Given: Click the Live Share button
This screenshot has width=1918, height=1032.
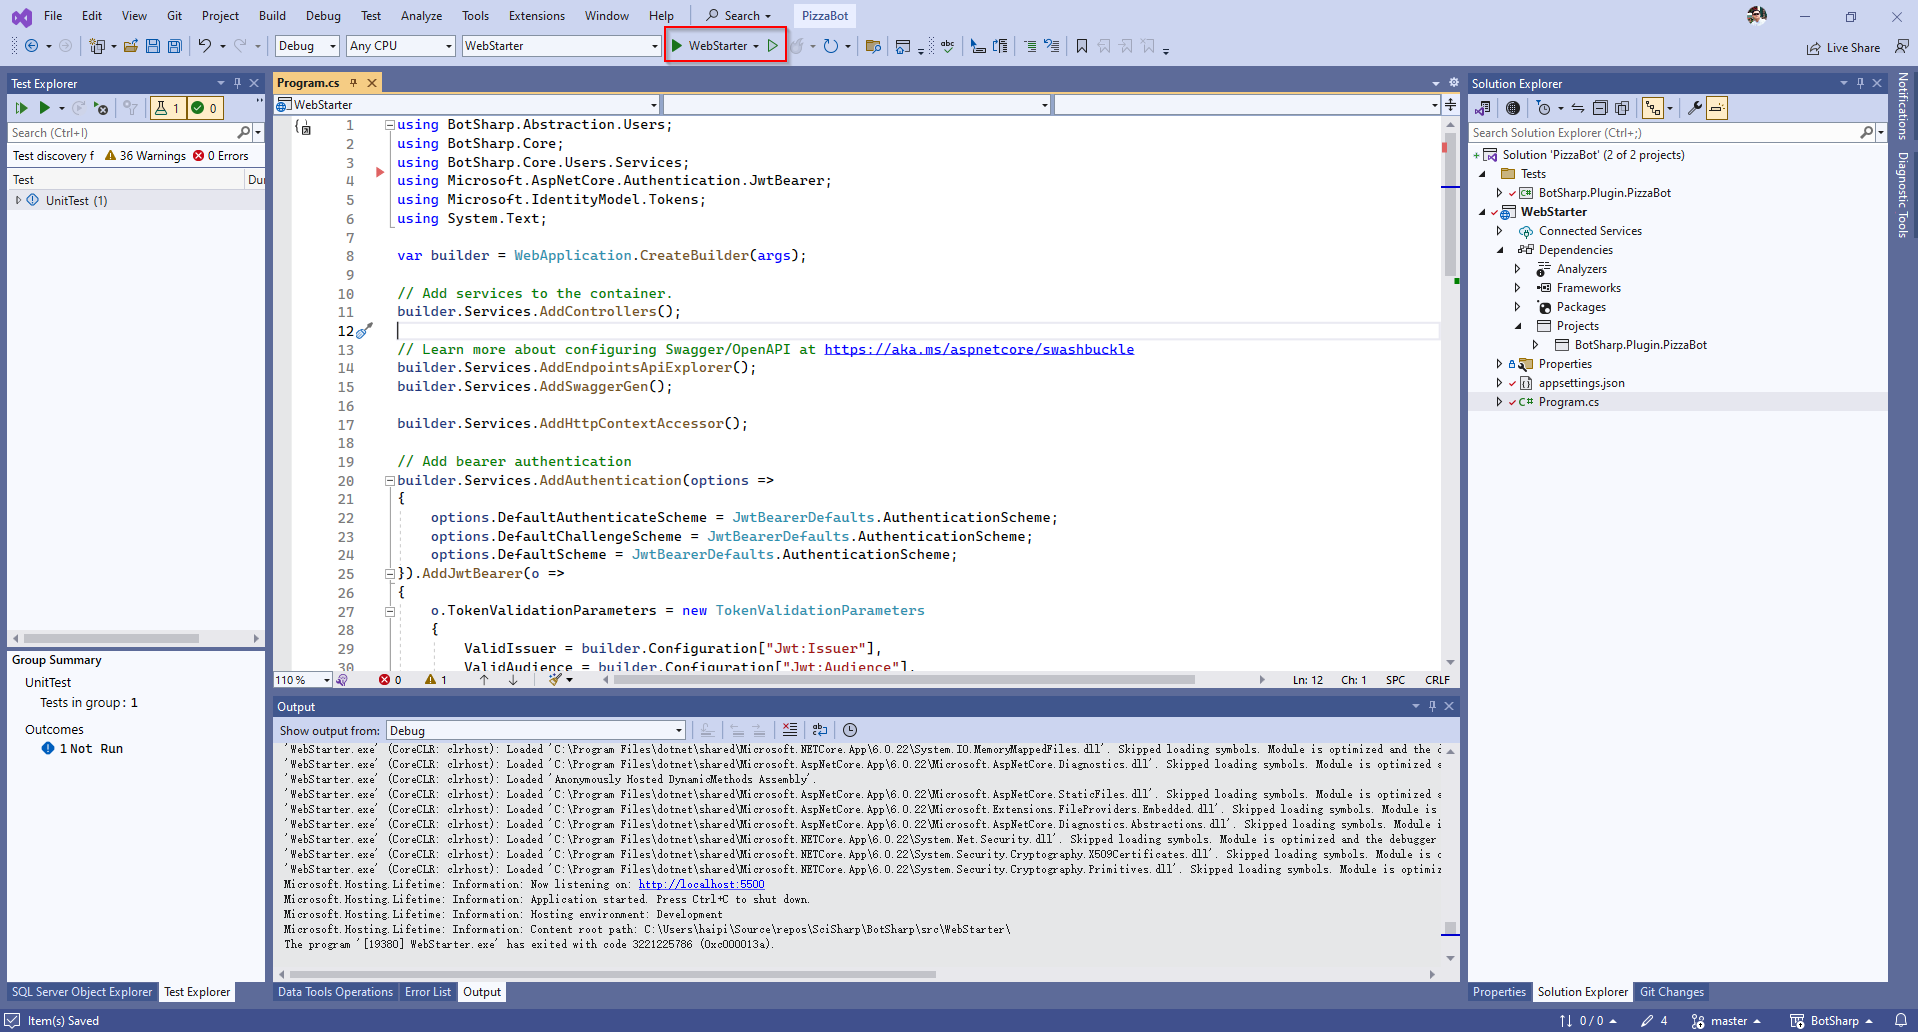Looking at the screenshot, I should [1843, 47].
